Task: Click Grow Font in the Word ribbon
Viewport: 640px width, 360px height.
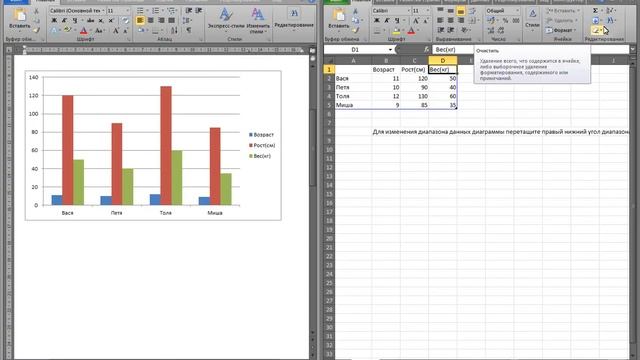Action: pyautogui.click(x=116, y=31)
